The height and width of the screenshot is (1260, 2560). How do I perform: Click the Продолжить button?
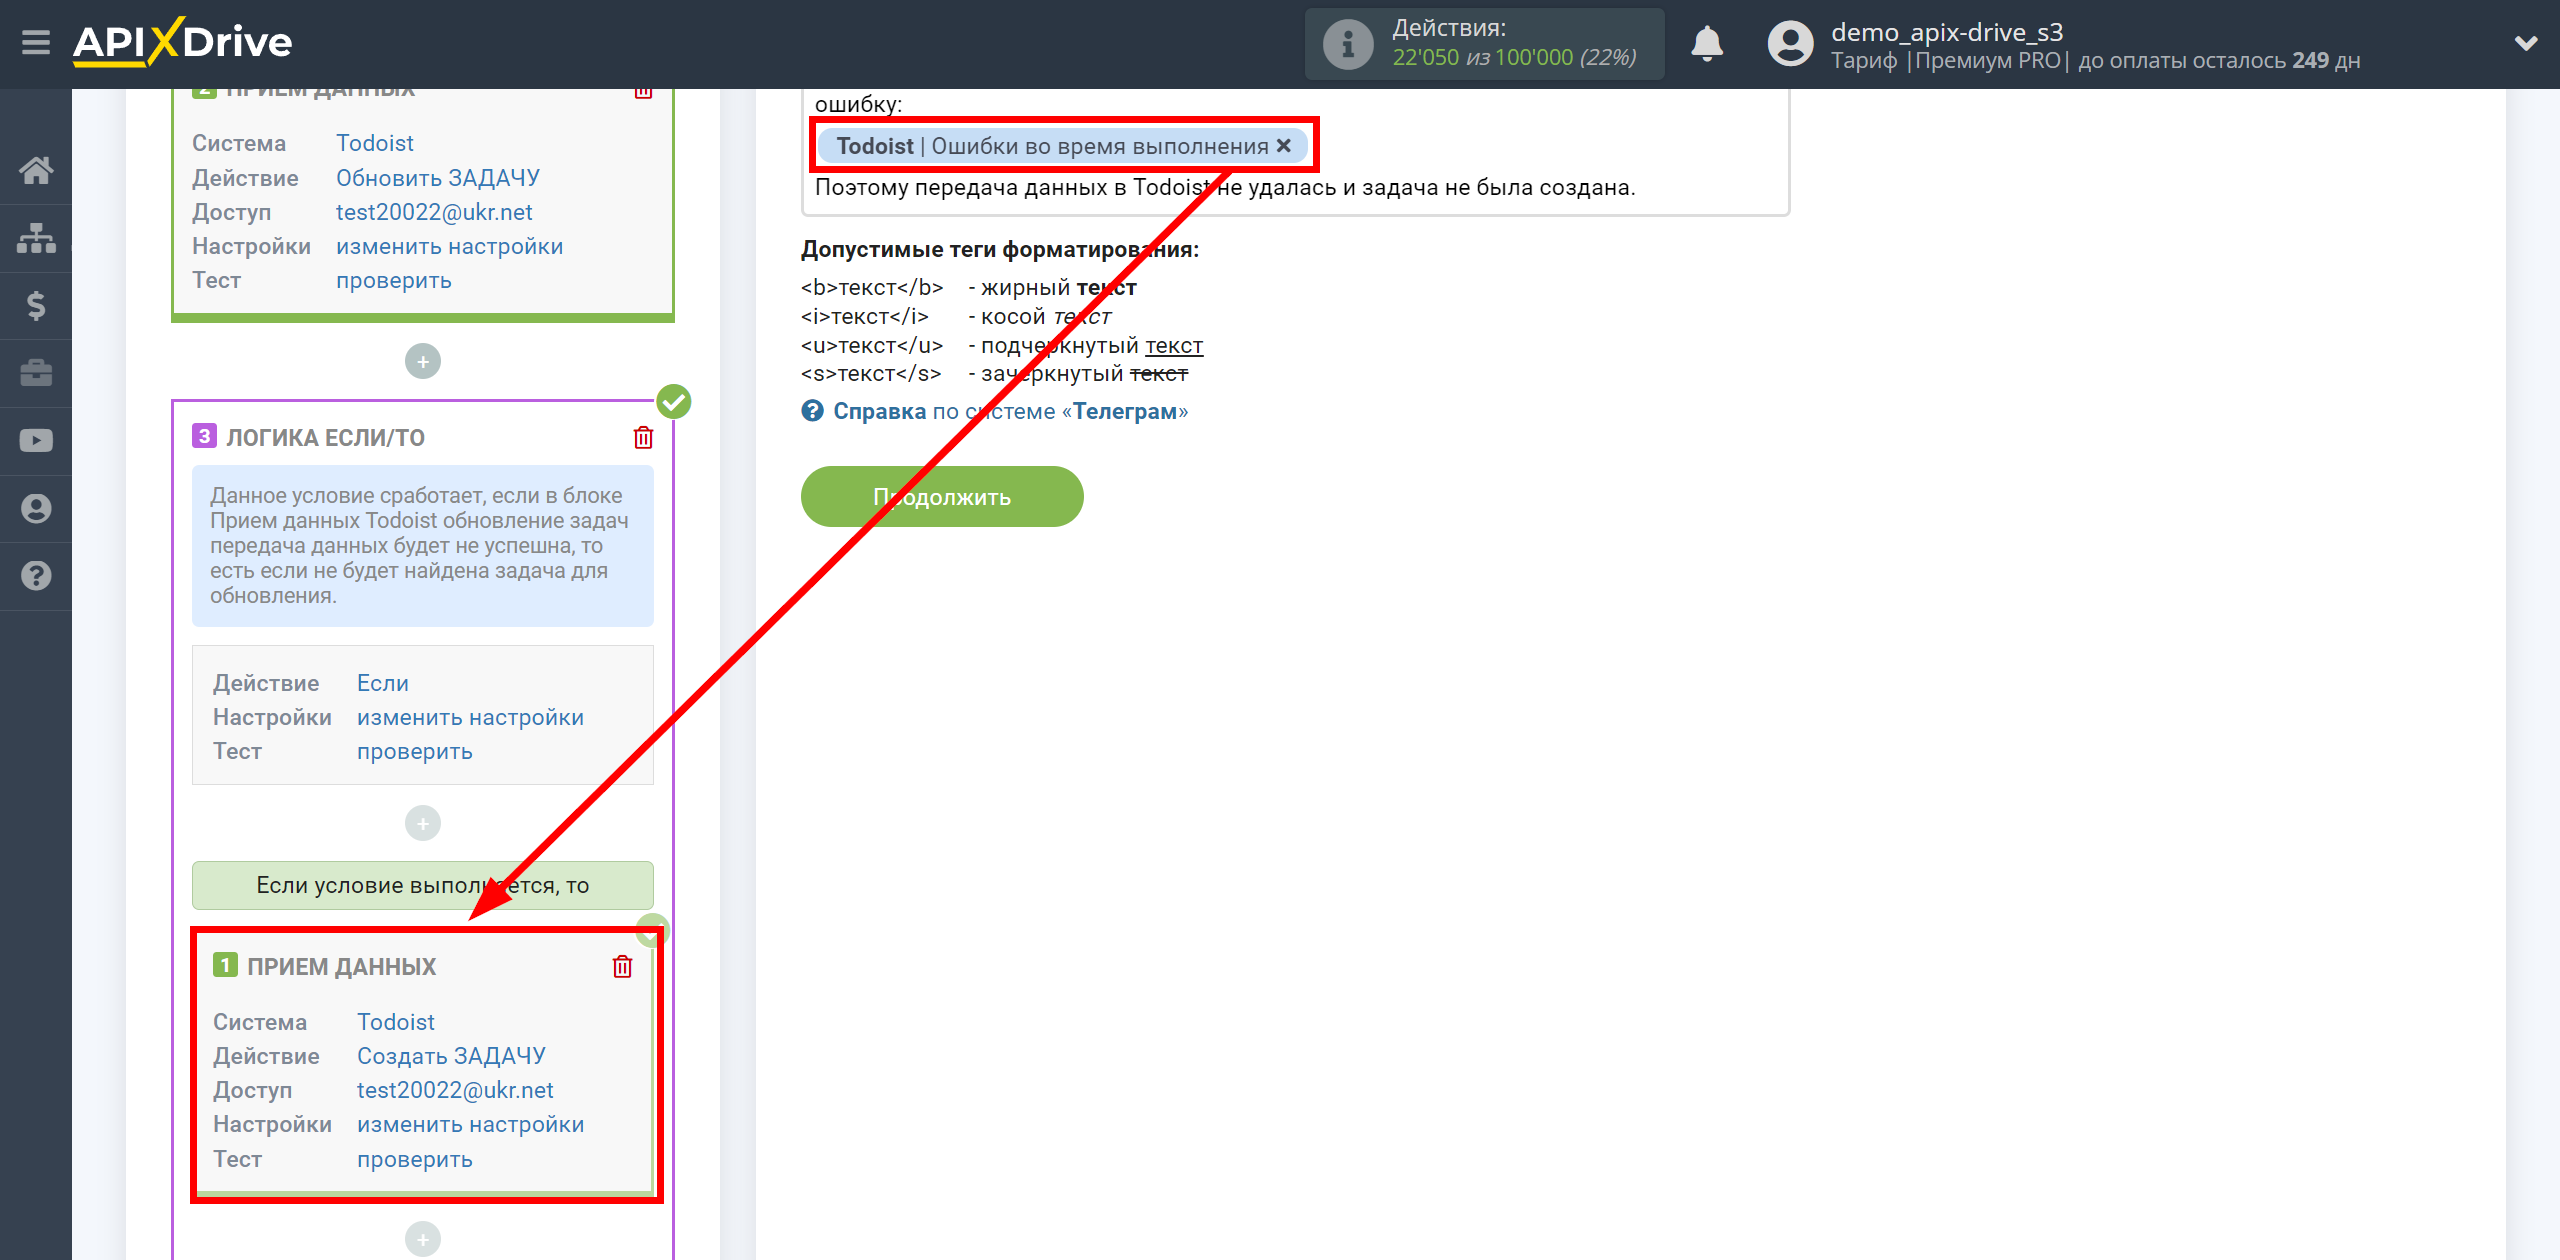pyautogui.click(x=942, y=496)
